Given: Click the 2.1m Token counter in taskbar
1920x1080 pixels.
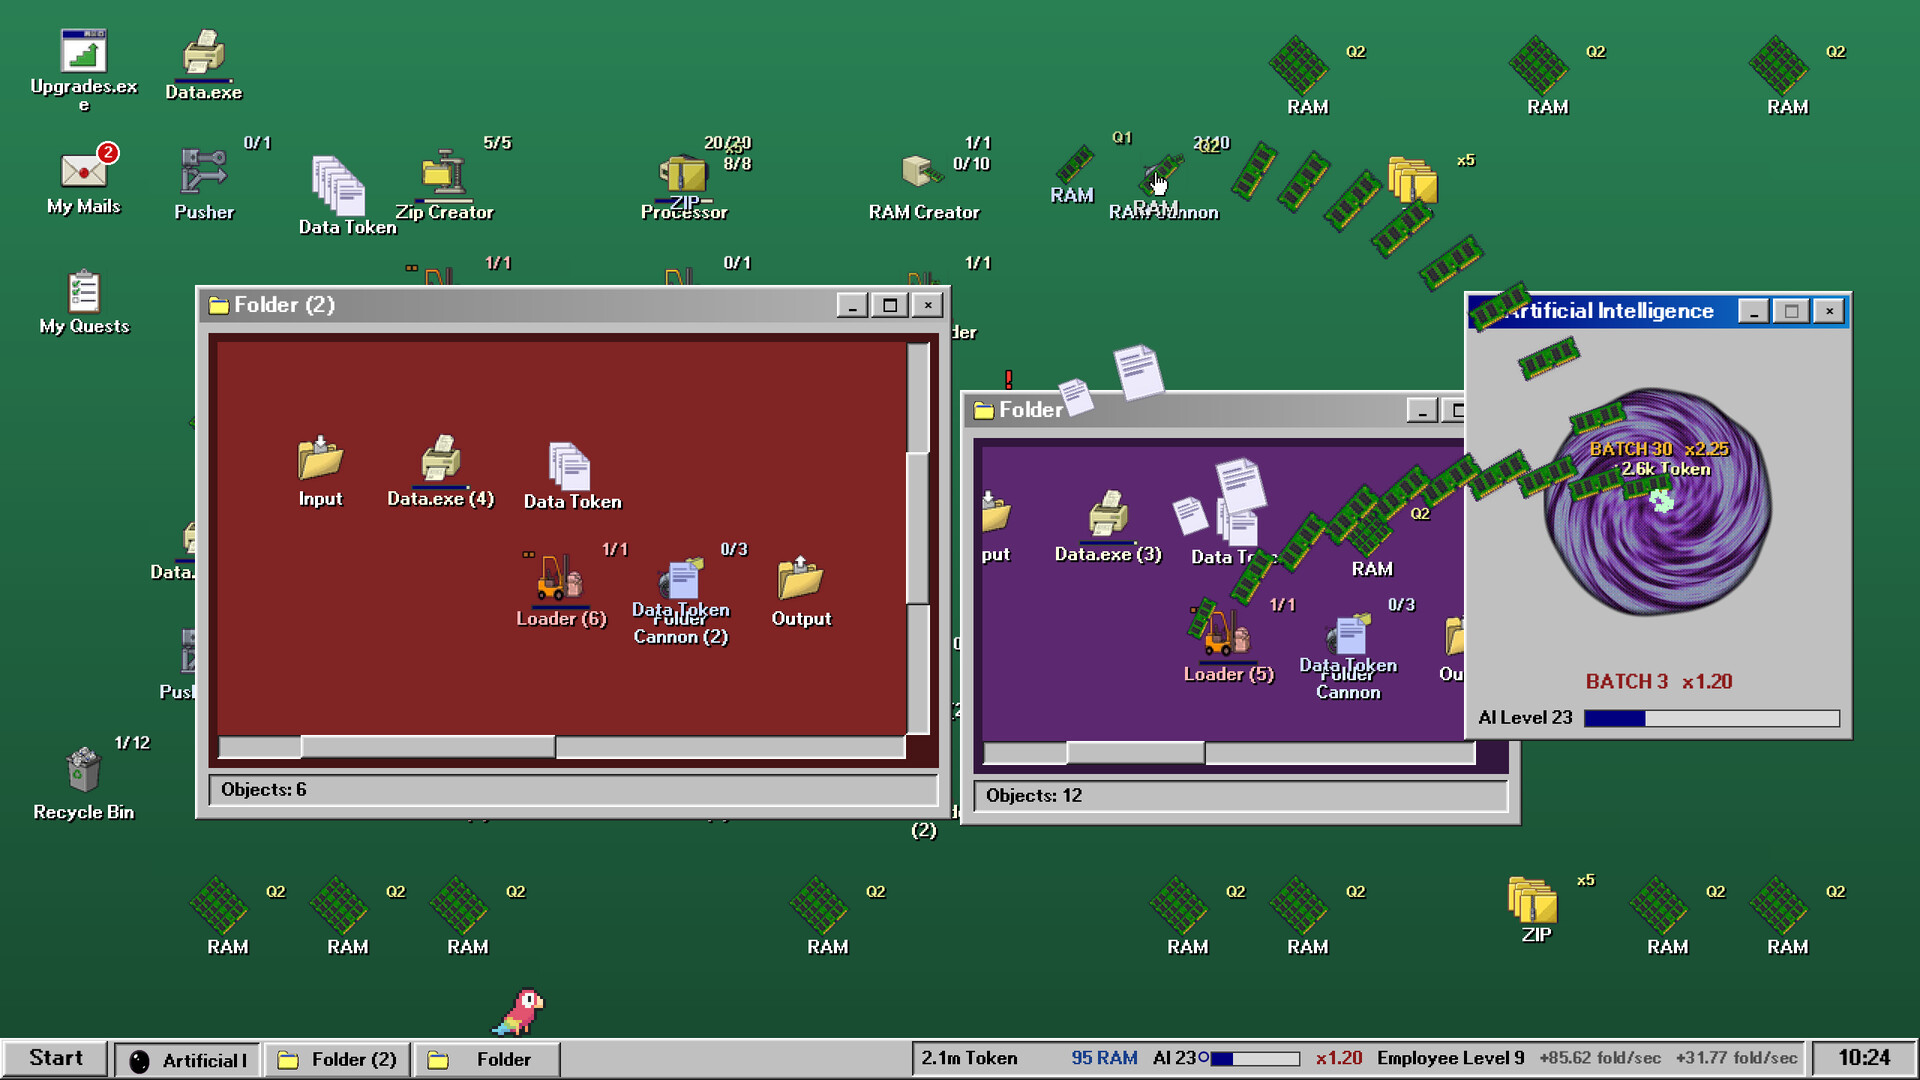Looking at the screenshot, I should pos(969,1058).
